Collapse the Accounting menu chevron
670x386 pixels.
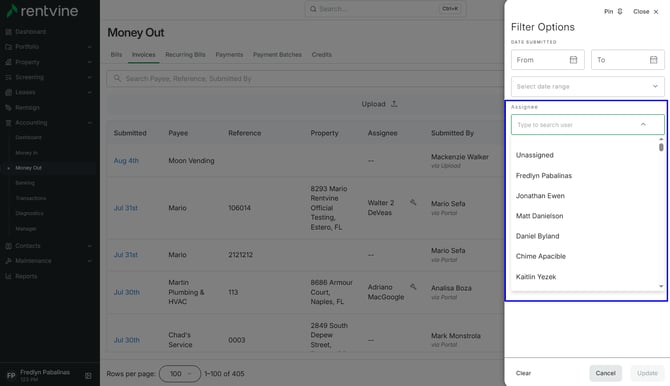coord(90,123)
